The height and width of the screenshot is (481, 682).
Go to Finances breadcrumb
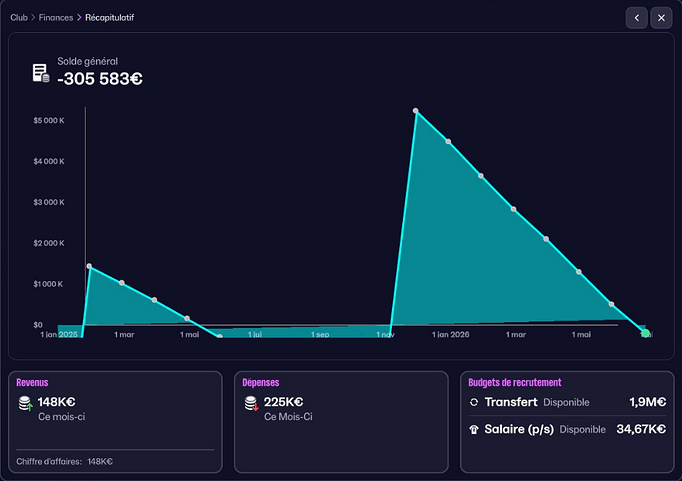(56, 18)
